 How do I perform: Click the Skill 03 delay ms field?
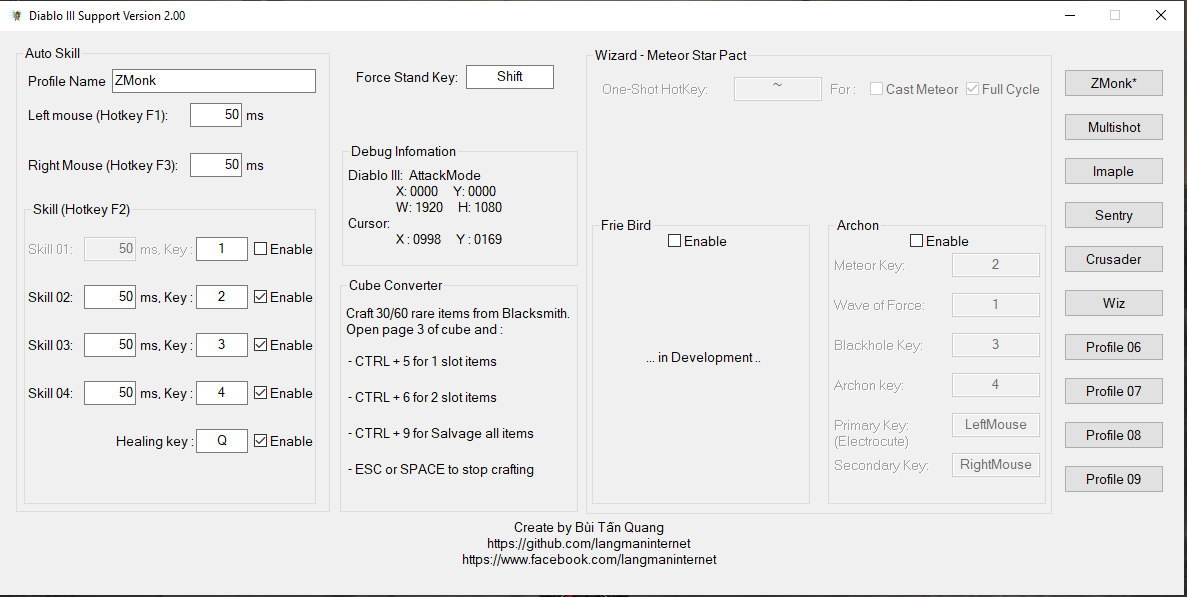coord(110,345)
